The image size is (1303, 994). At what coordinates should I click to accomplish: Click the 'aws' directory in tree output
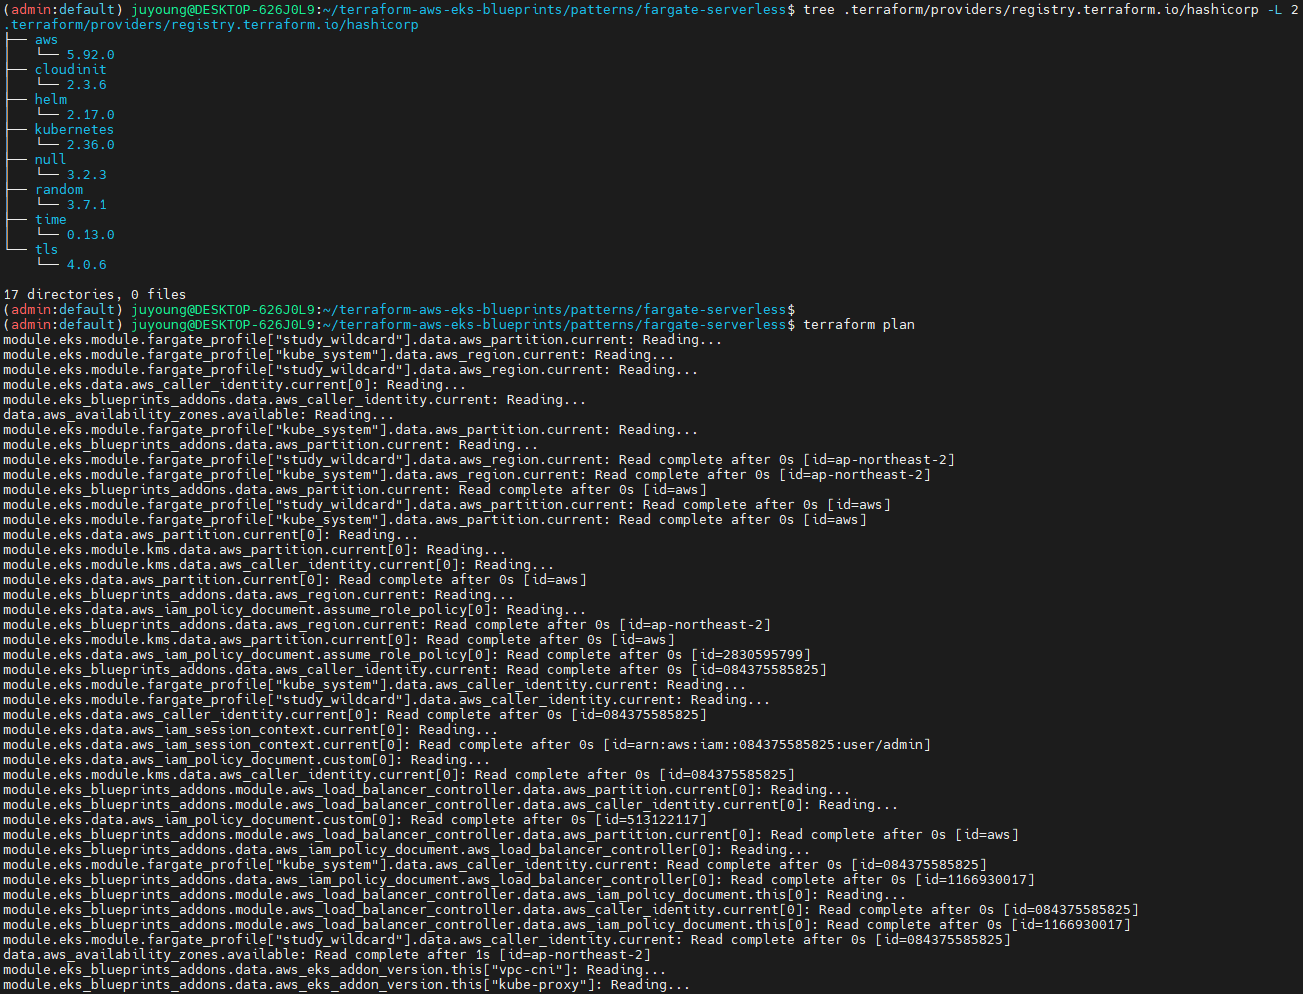coord(46,40)
